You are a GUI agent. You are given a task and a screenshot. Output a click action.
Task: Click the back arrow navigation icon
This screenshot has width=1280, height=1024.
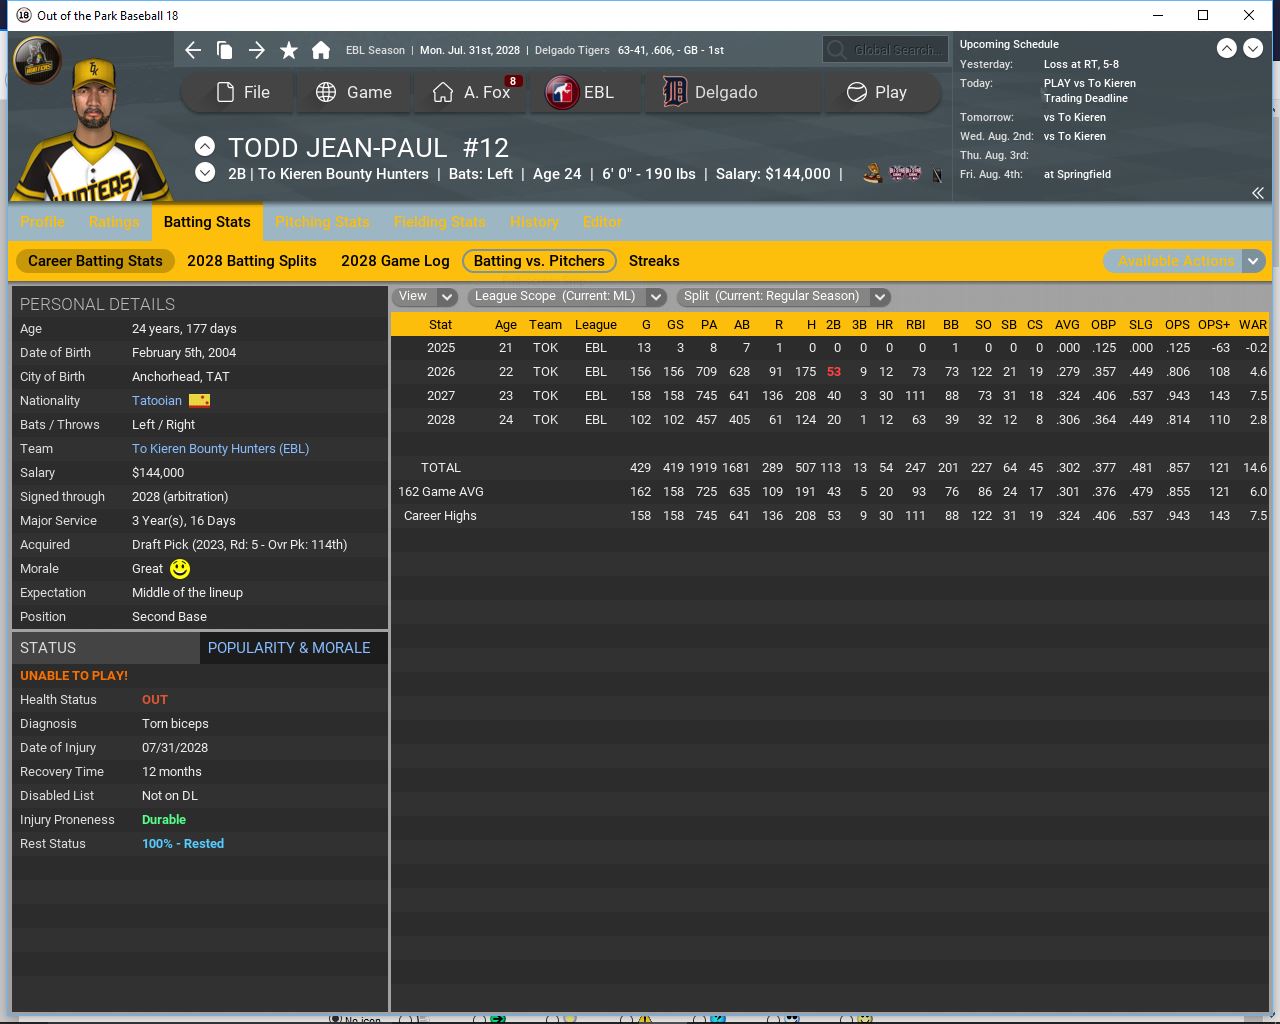[193, 50]
